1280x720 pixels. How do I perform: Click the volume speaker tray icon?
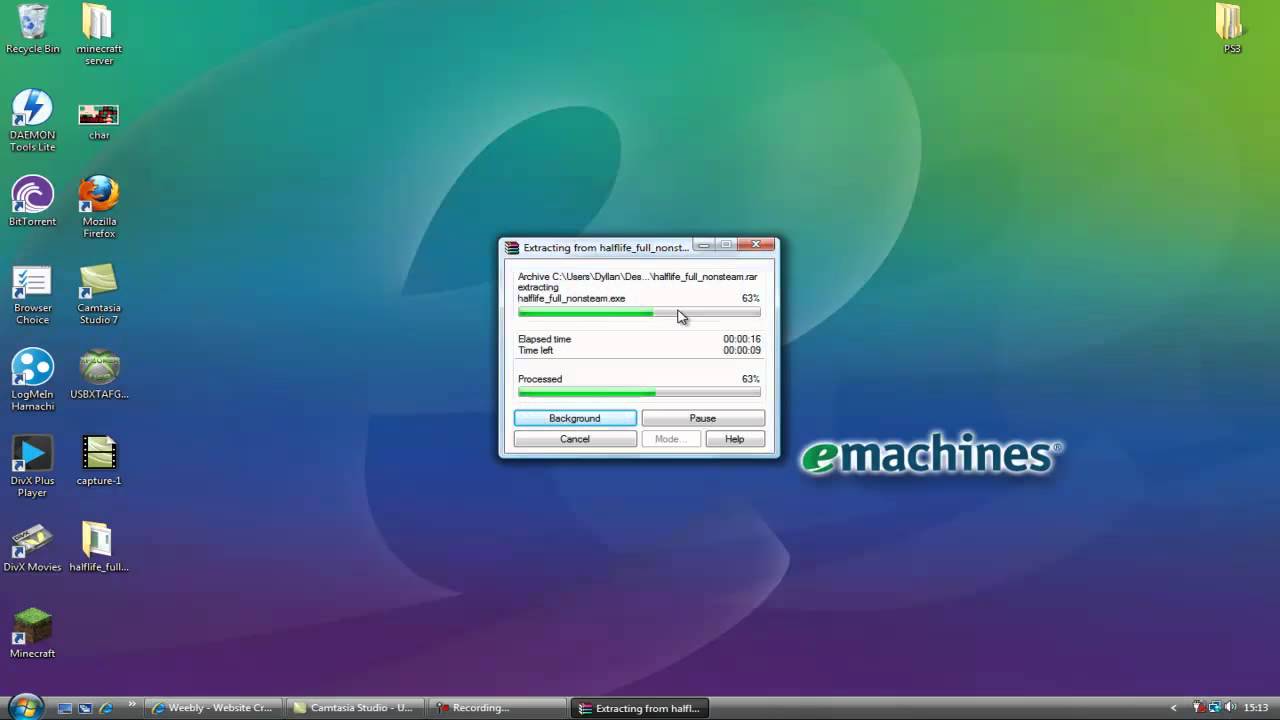coord(1232,708)
